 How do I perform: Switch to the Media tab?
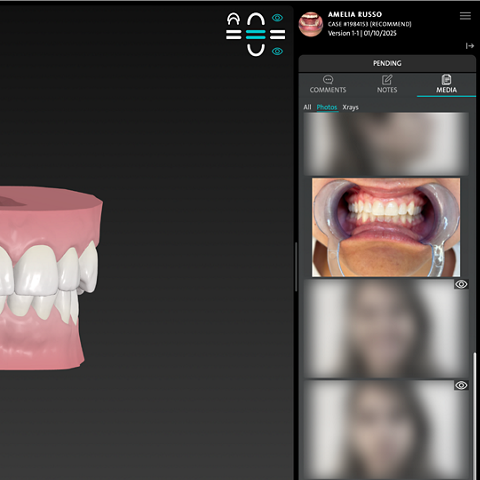[446, 84]
